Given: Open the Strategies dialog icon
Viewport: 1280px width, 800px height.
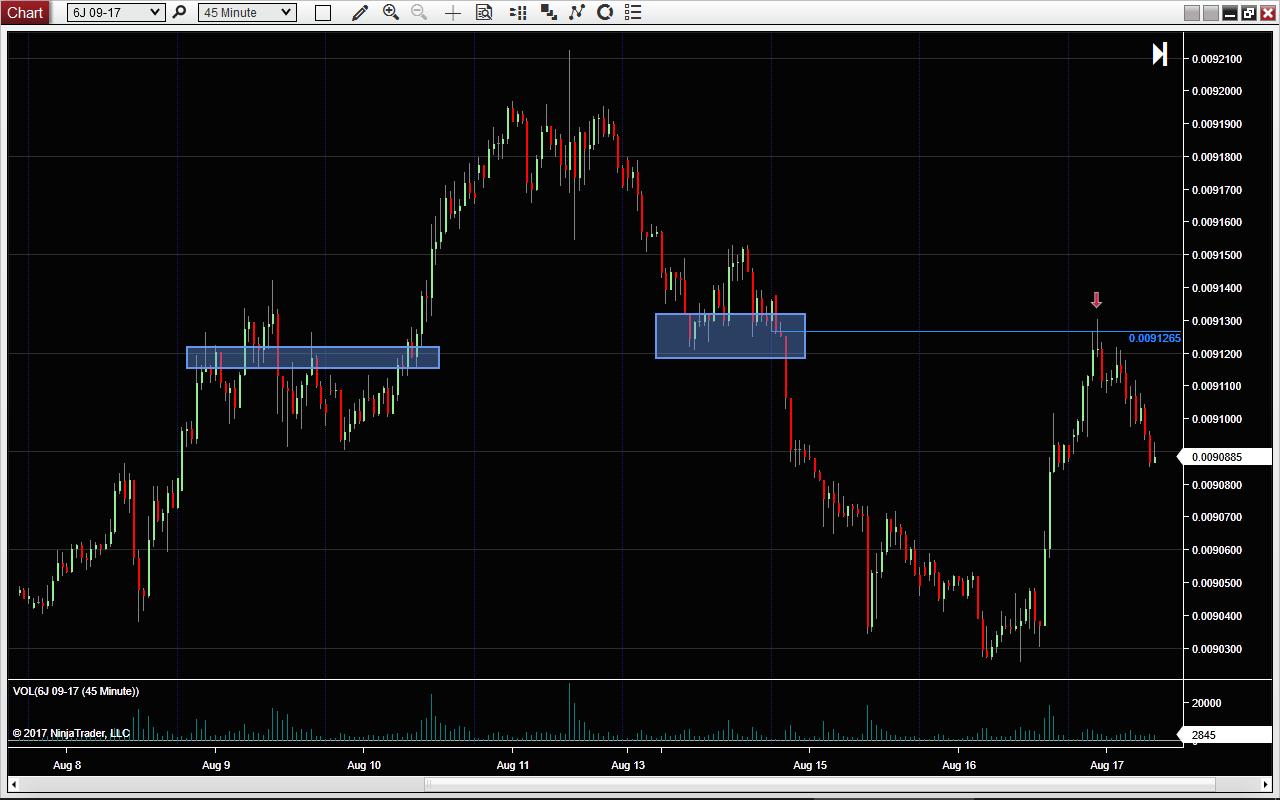Looking at the screenshot, I should (x=604, y=13).
